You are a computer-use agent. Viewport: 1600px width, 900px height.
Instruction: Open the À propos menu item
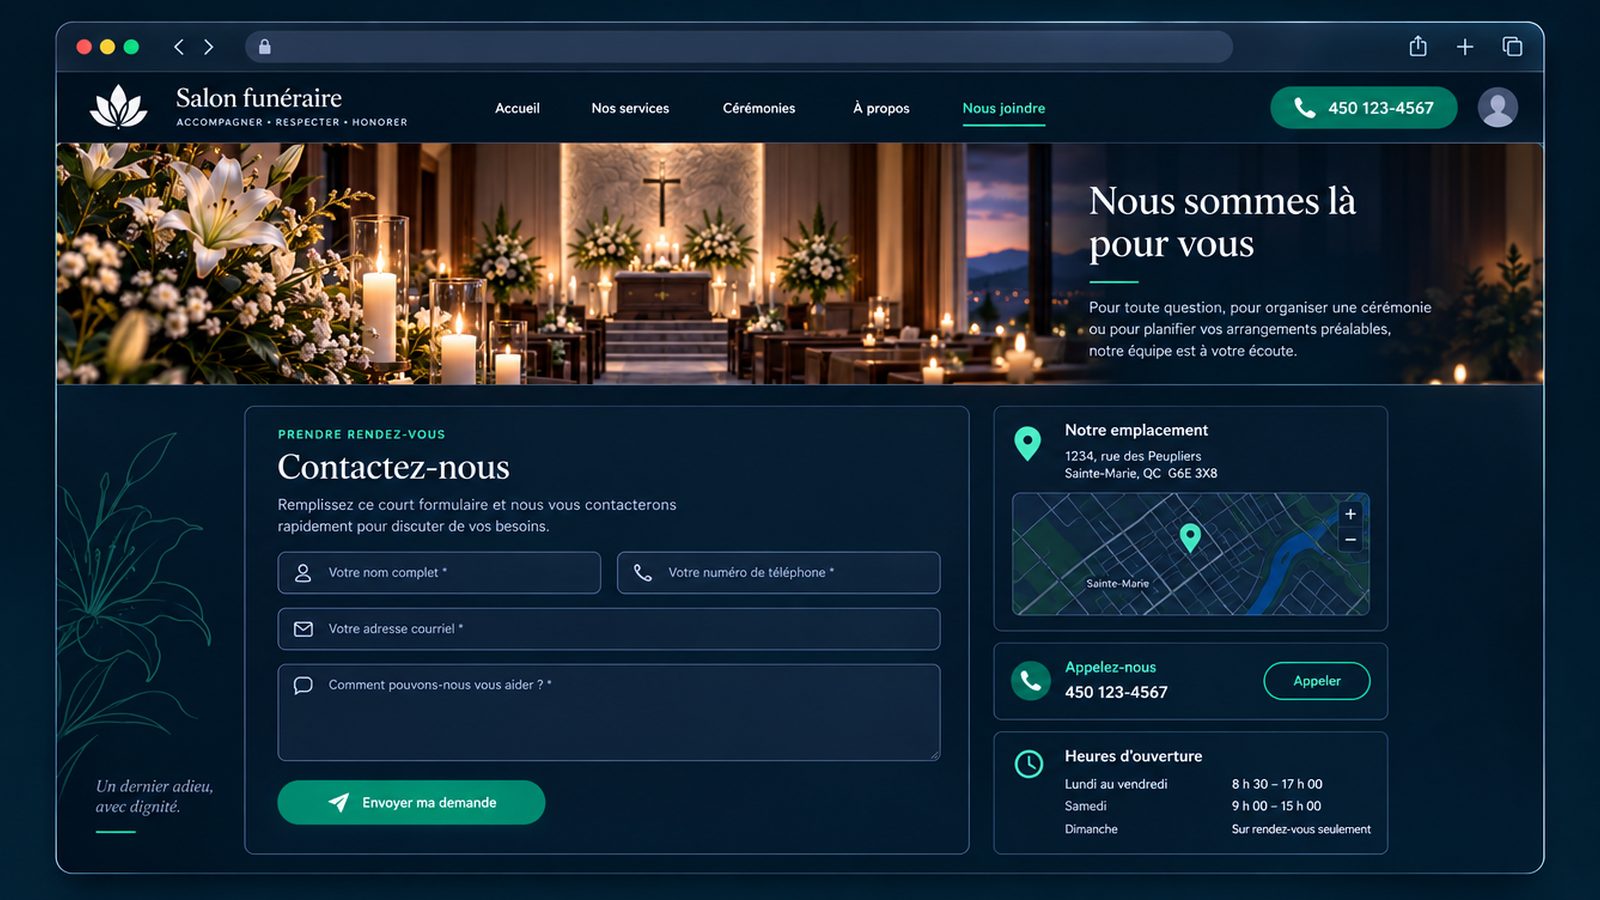(881, 108)
